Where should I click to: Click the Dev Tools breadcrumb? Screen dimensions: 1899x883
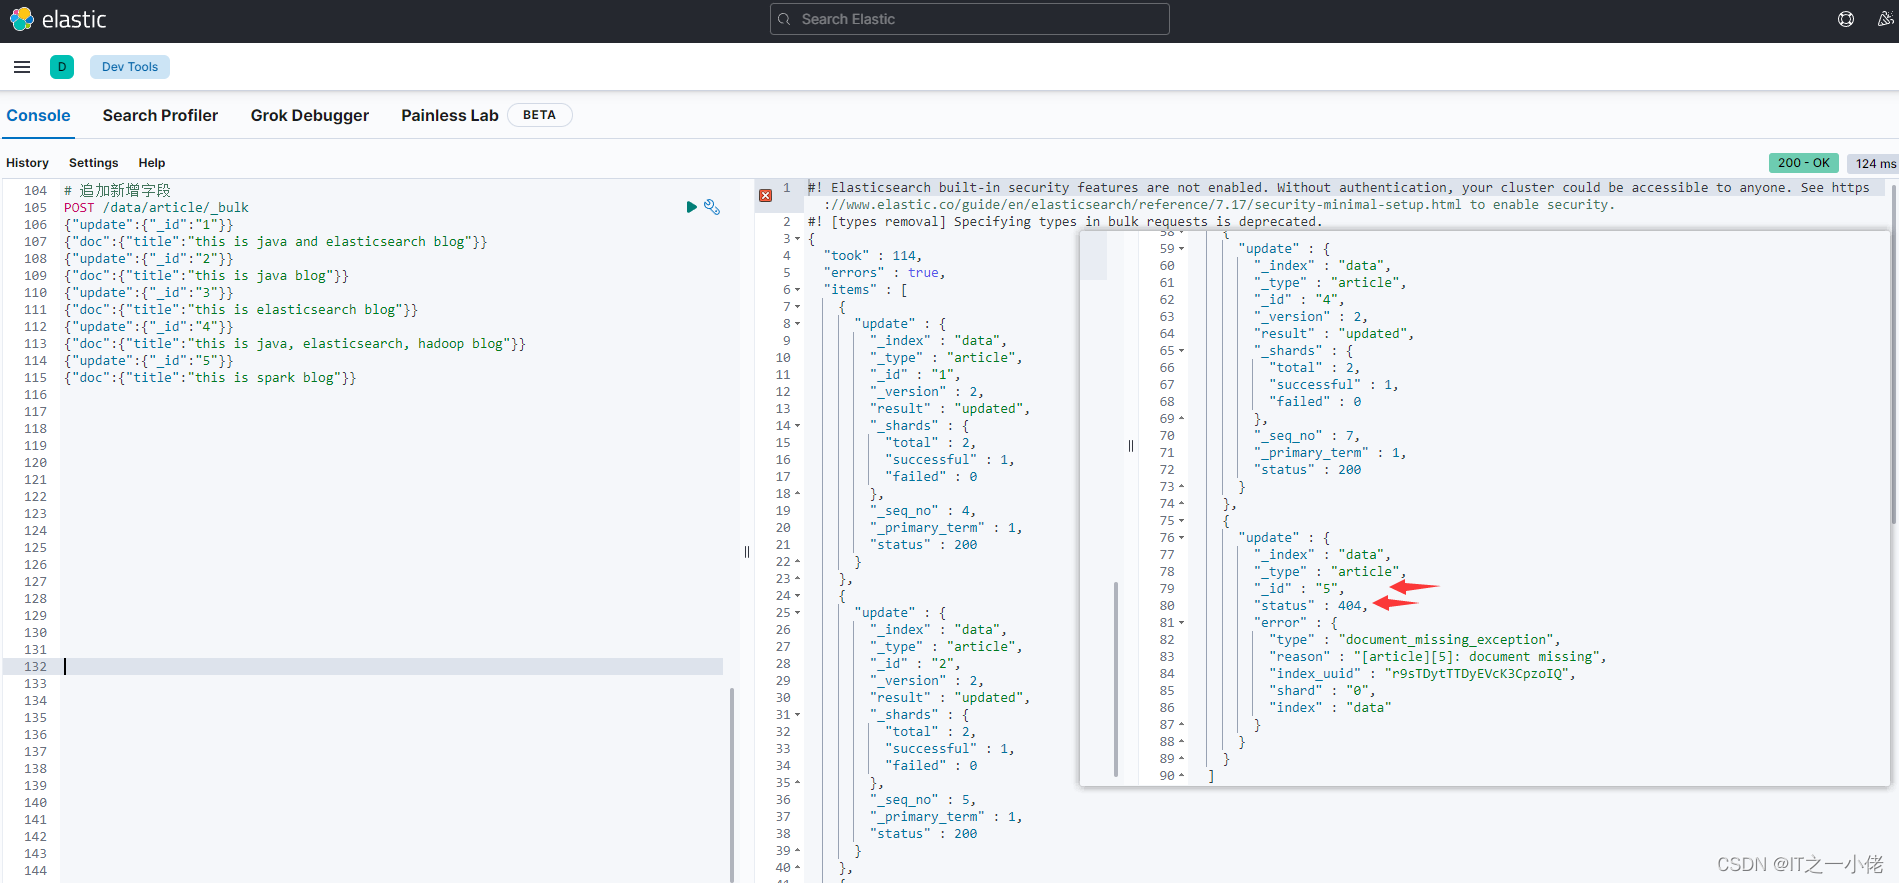click(130, 67)
